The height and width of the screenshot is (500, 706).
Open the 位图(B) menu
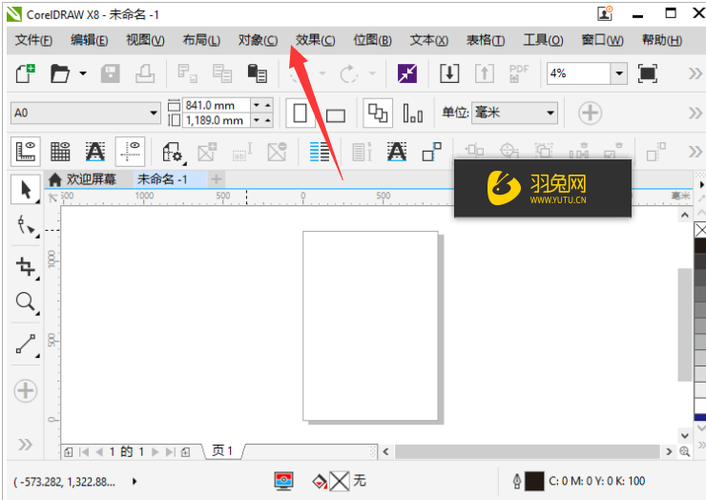point(372,41)
